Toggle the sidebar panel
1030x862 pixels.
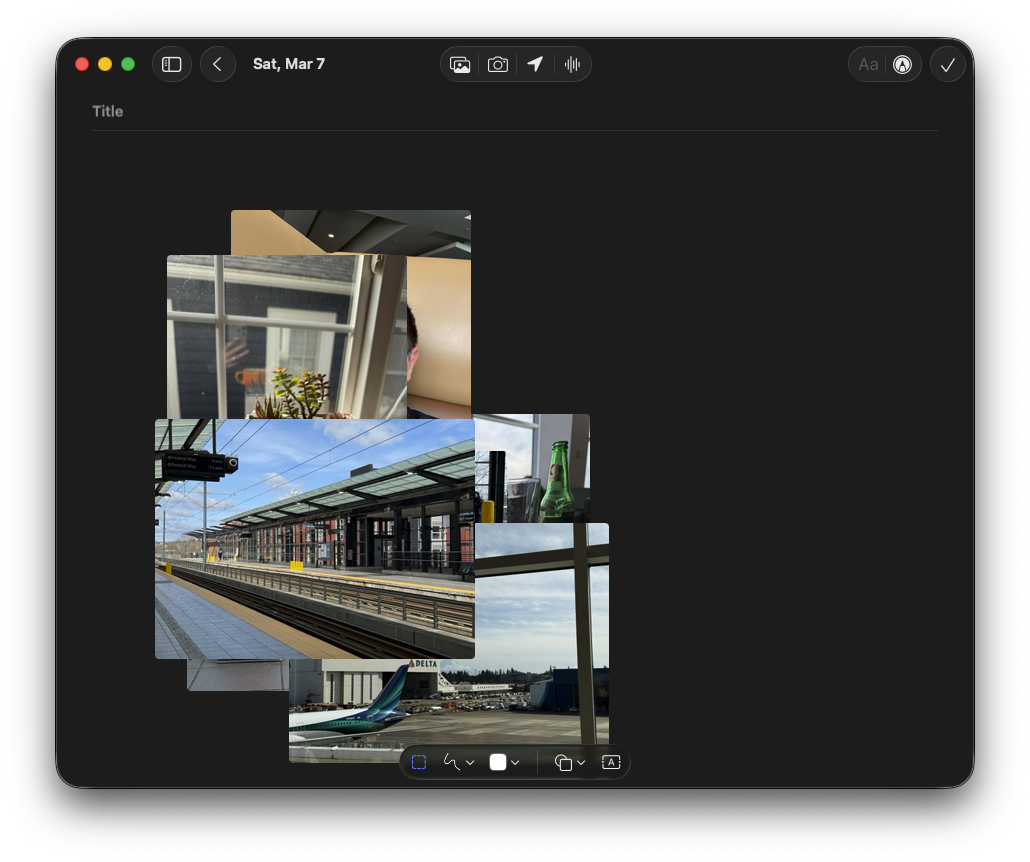click(172, 64)
